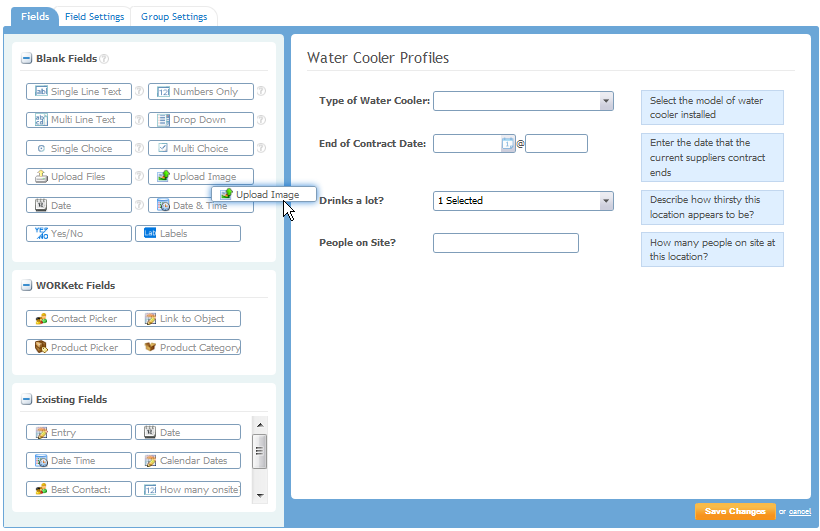Add a Multi Choice field
This screenshot has height=531, width=820.
(201, 148)
